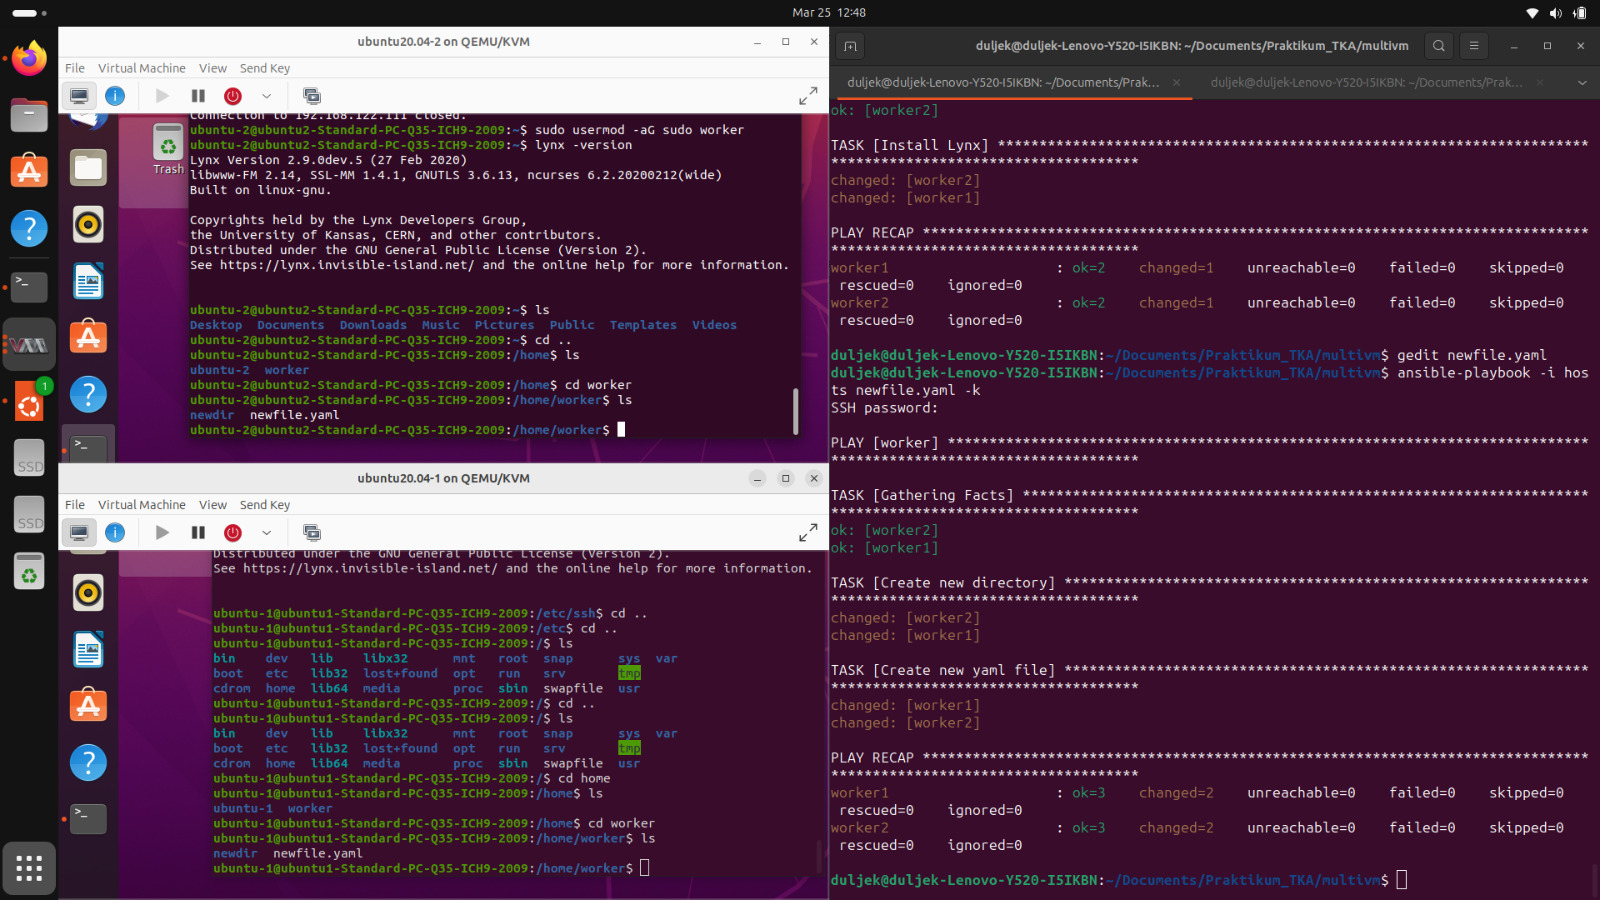Screen dimensions: 1600x900
Task: Open volume control in the system tray
Action: click(x=1555, y=13)
